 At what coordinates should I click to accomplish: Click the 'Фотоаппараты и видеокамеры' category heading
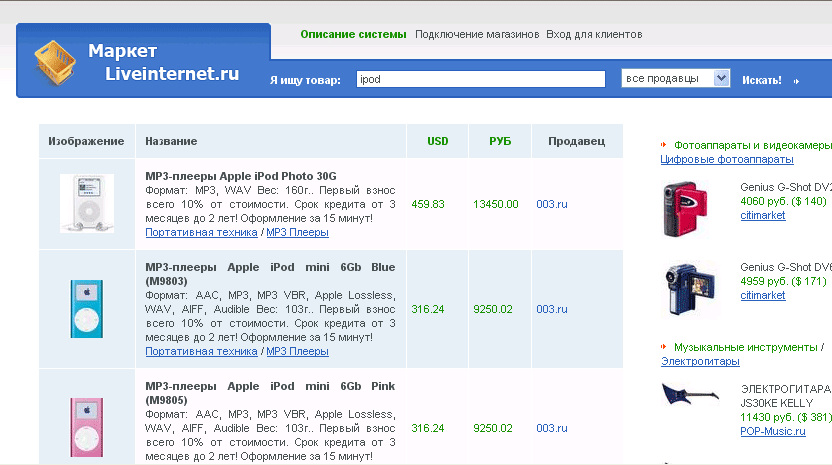(x=752, y=145)
